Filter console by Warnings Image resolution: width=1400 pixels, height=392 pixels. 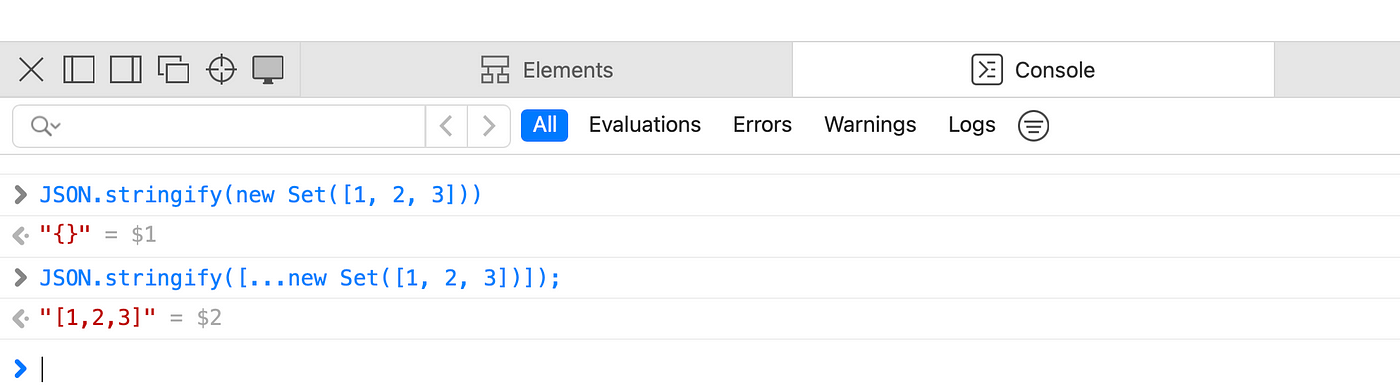tap(870, 125)
